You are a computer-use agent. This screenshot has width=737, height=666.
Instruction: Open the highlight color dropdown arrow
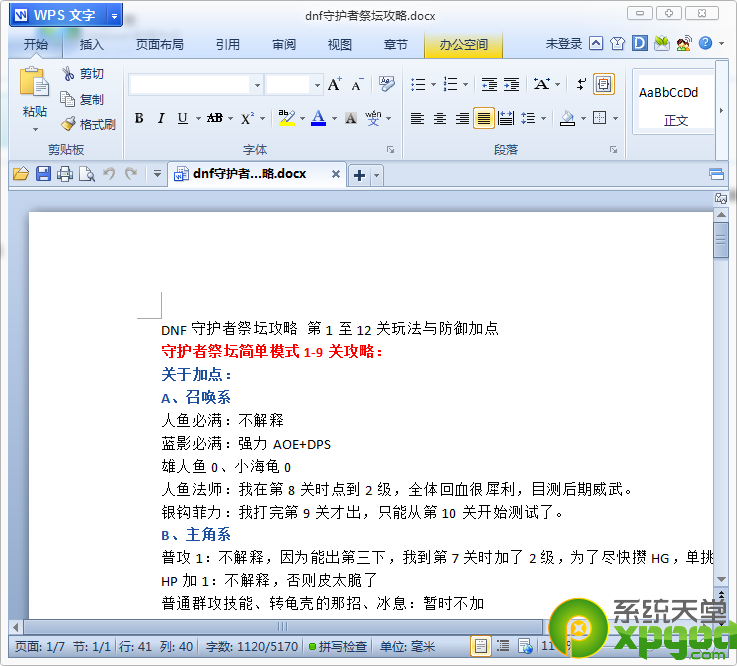pyautogui.click(x=302, y=118)
